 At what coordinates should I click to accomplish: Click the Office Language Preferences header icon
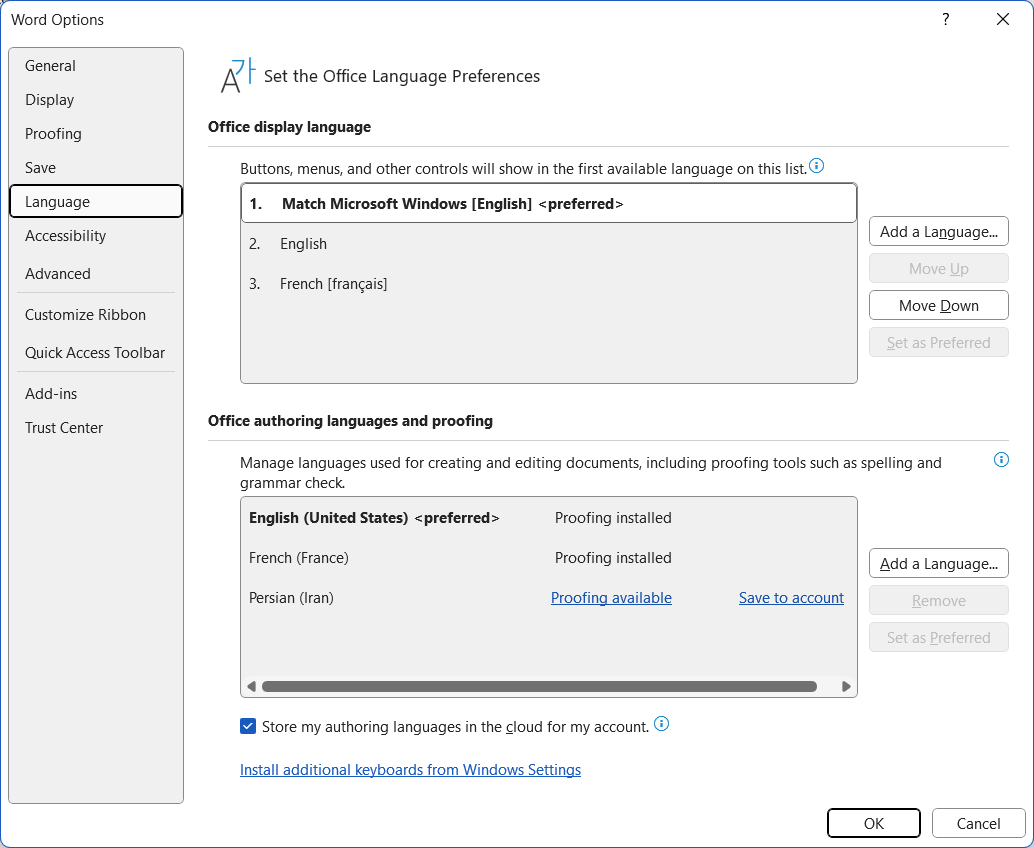[x=237, y=76]
